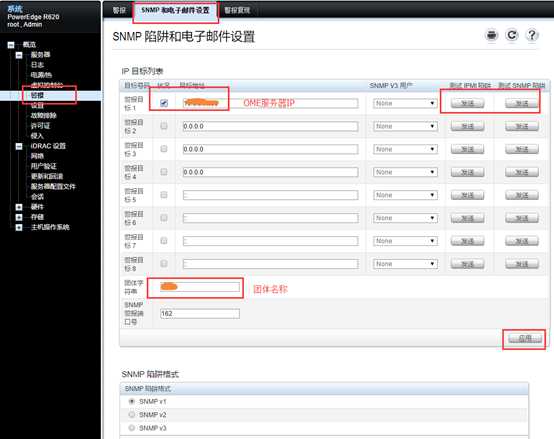Select the SNMP v3 trap format
Screen dimensions: 554x439
(x=132, y=428)
